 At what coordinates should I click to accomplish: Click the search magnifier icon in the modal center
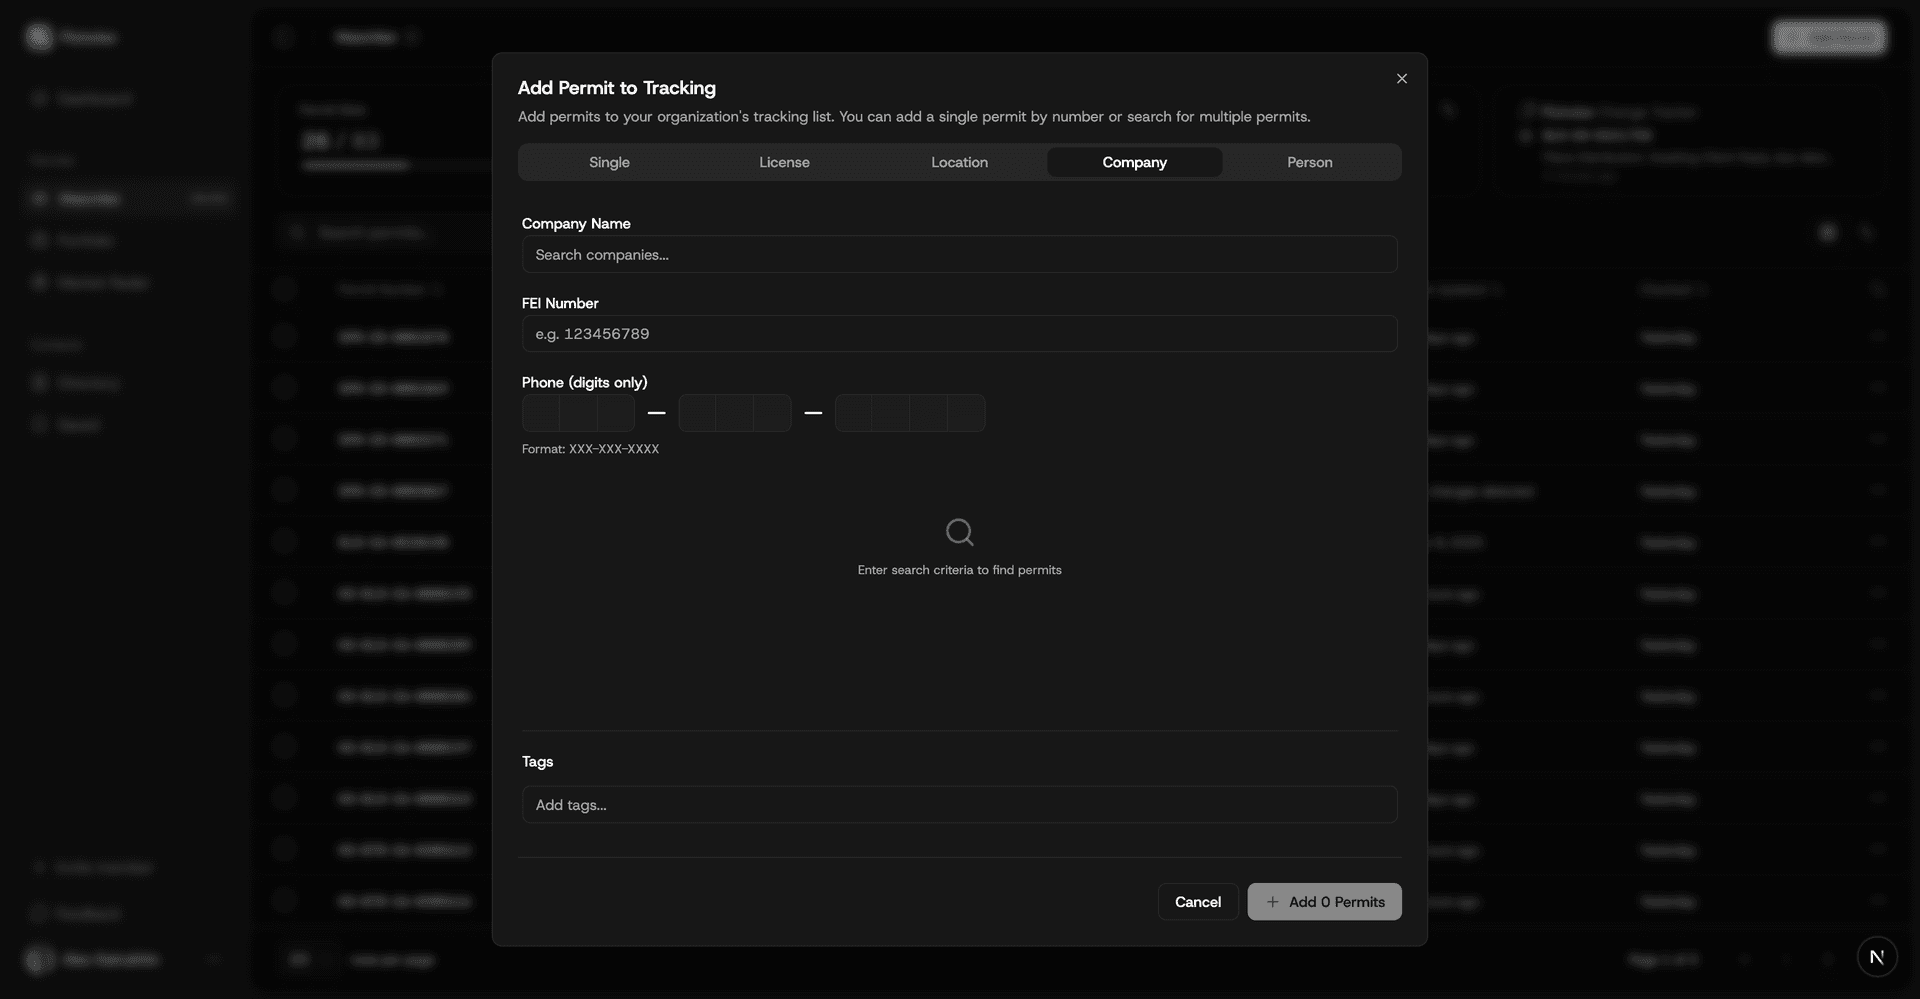tap(959, 531)
